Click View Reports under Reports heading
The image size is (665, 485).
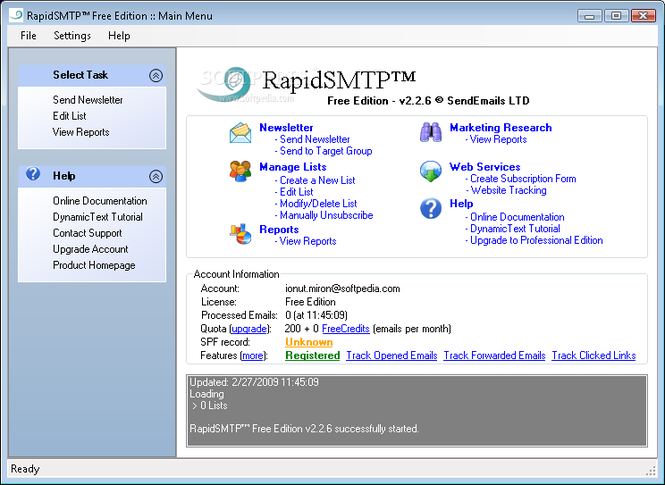pos(308,241)
